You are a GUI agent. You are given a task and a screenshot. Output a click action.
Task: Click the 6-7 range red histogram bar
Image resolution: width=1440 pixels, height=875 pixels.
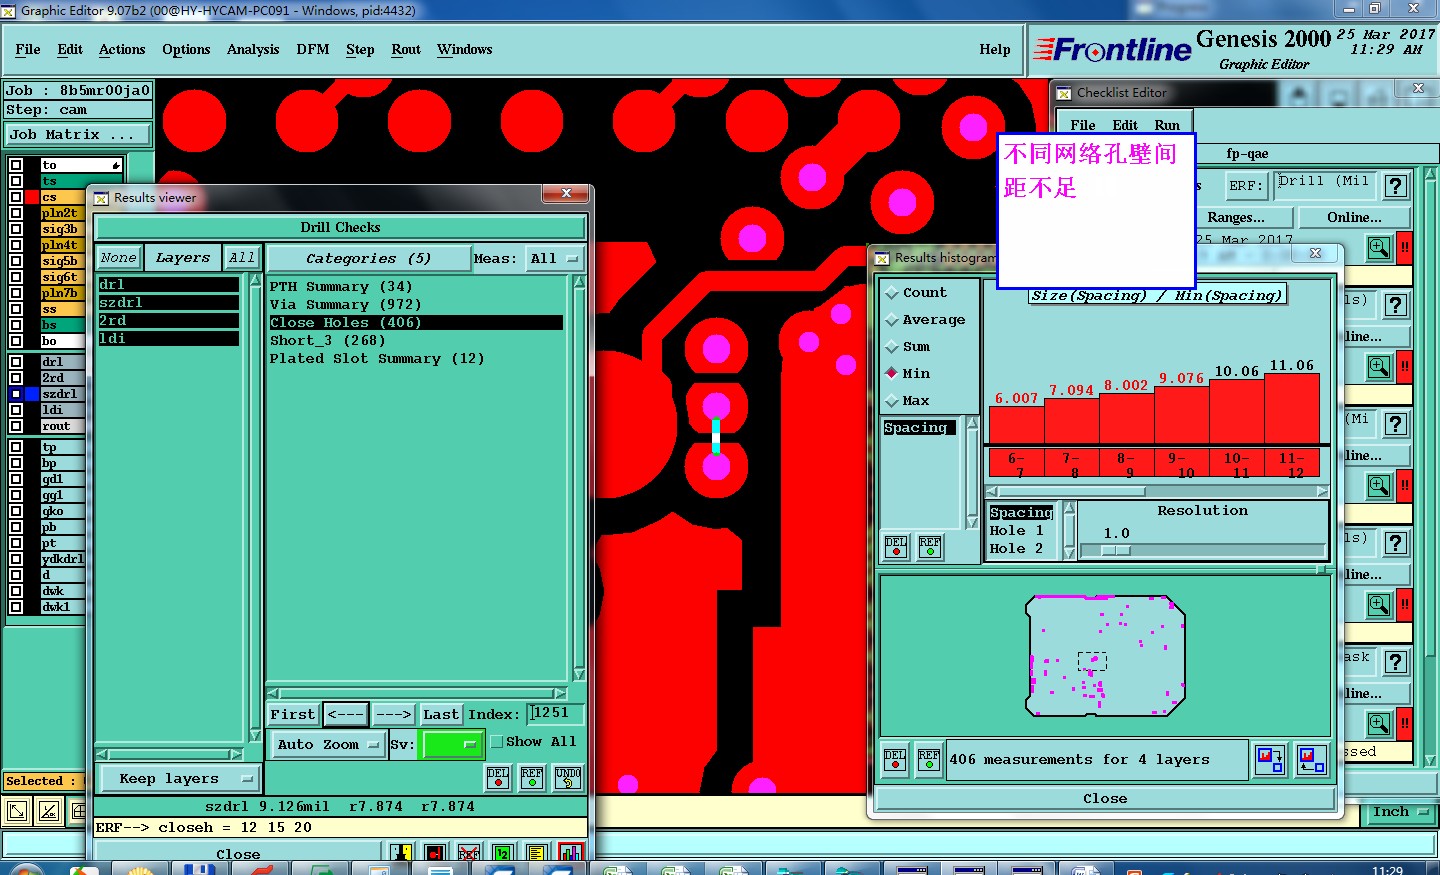coord(1016,425)
